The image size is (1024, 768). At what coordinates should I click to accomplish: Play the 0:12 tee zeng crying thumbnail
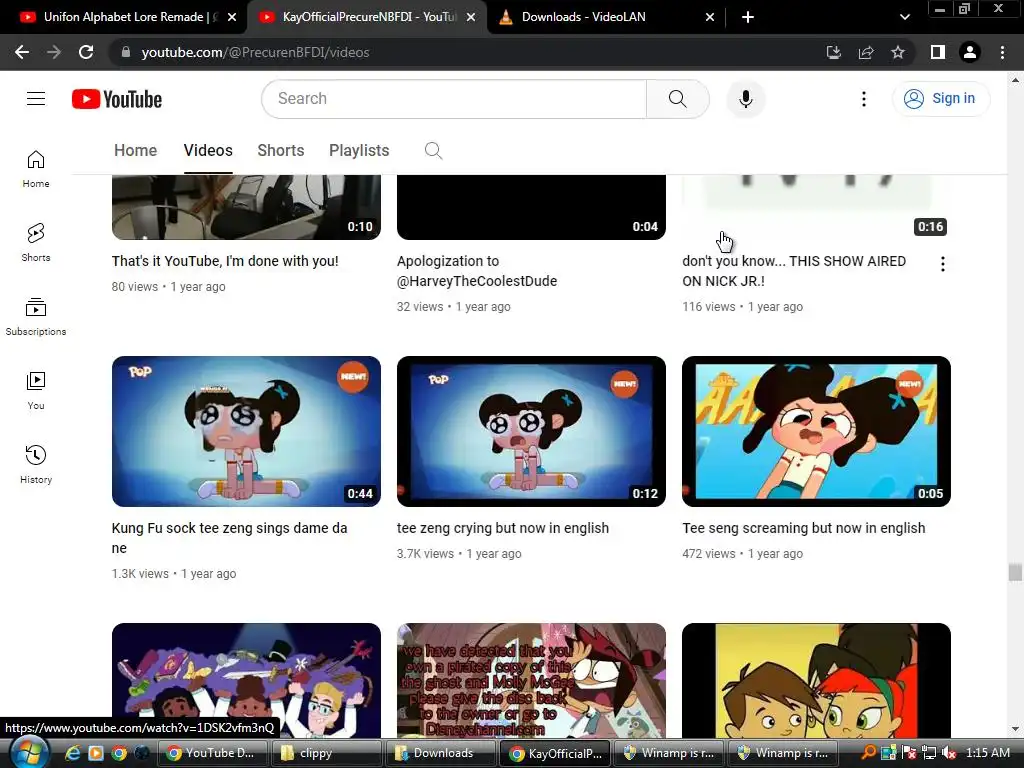(531, 431)
